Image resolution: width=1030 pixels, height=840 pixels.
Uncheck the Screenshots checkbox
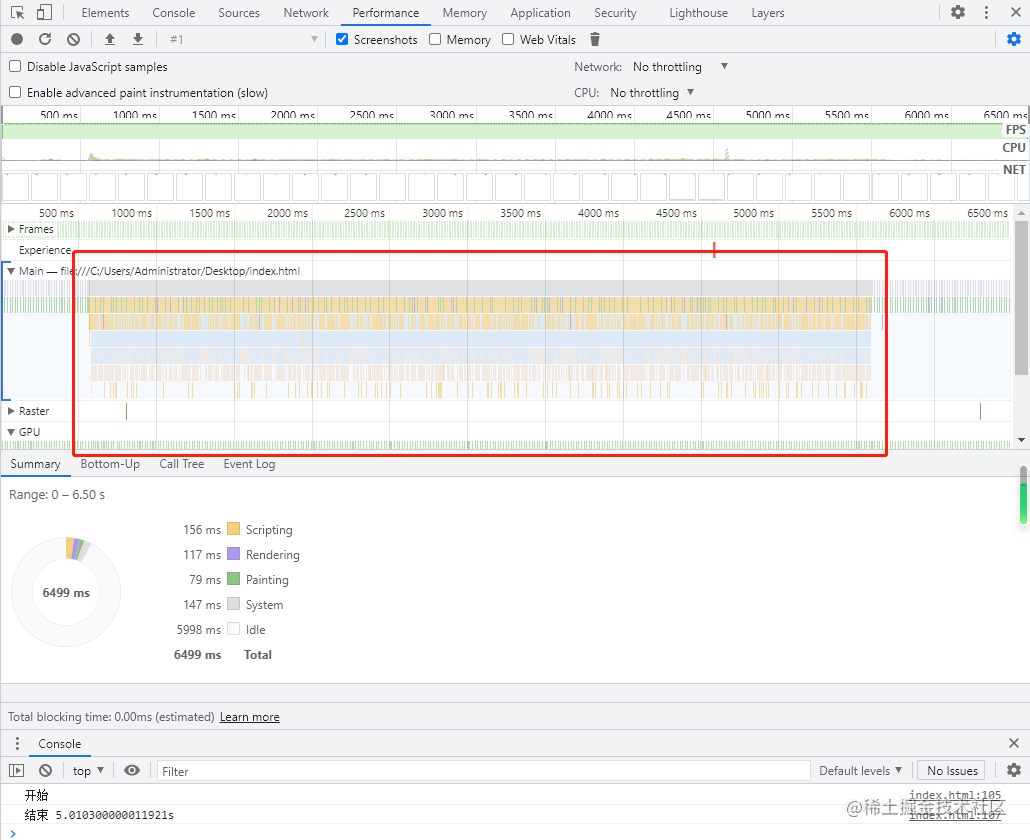tap(342, 39)
